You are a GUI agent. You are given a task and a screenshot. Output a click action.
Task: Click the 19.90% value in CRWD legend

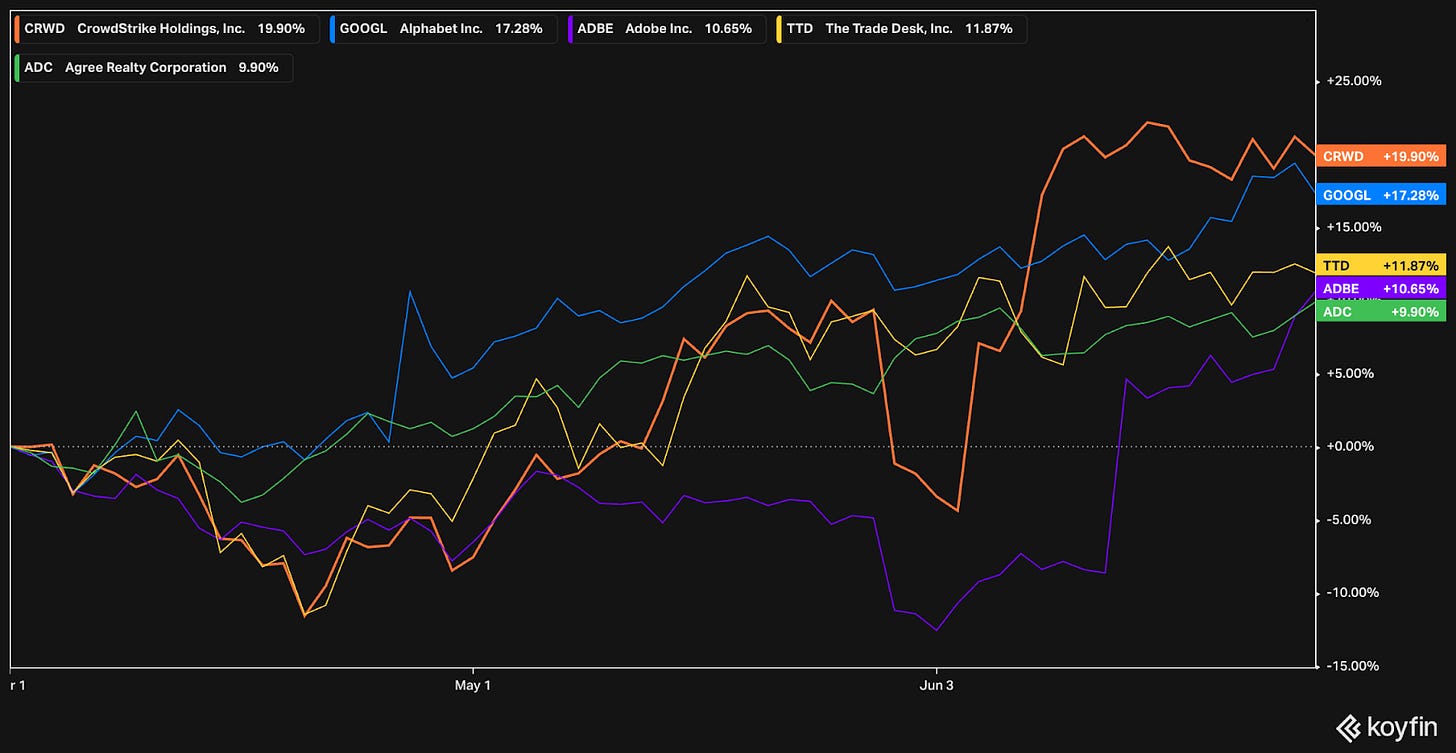pos(279,29)
